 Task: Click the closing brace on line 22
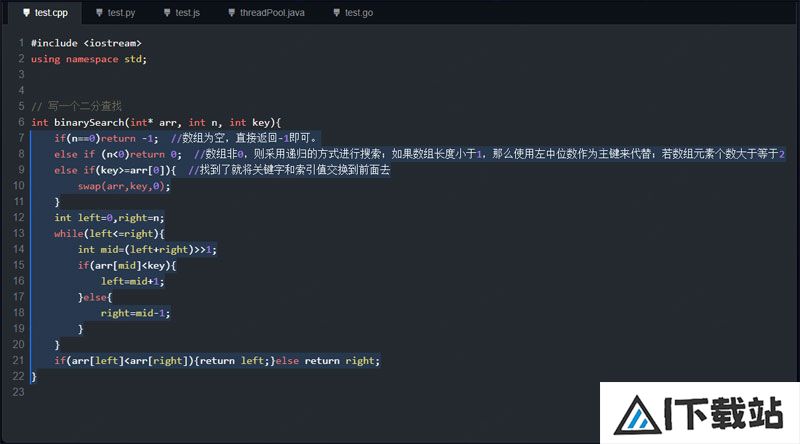pyautogui.click(x=34, y=377)
